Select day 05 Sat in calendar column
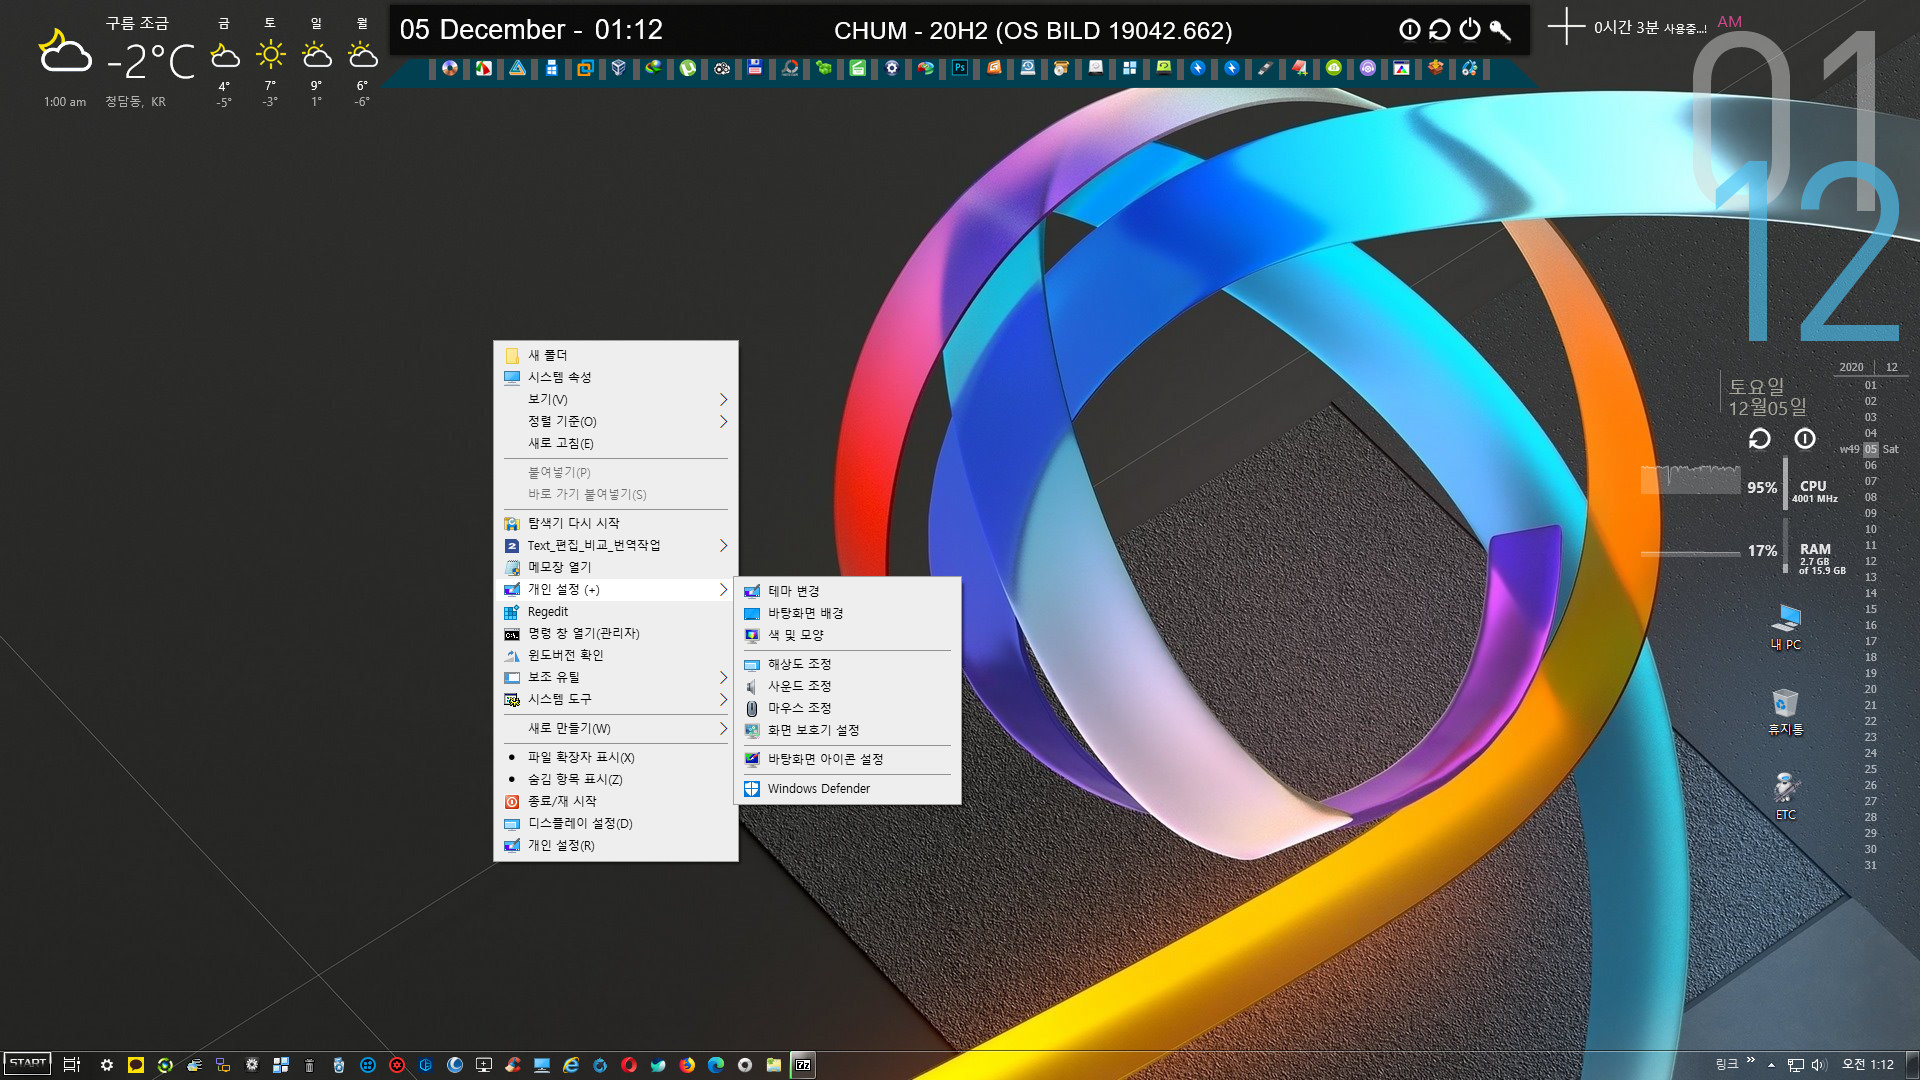Screen dimensions: 1920x1080 1871,449
